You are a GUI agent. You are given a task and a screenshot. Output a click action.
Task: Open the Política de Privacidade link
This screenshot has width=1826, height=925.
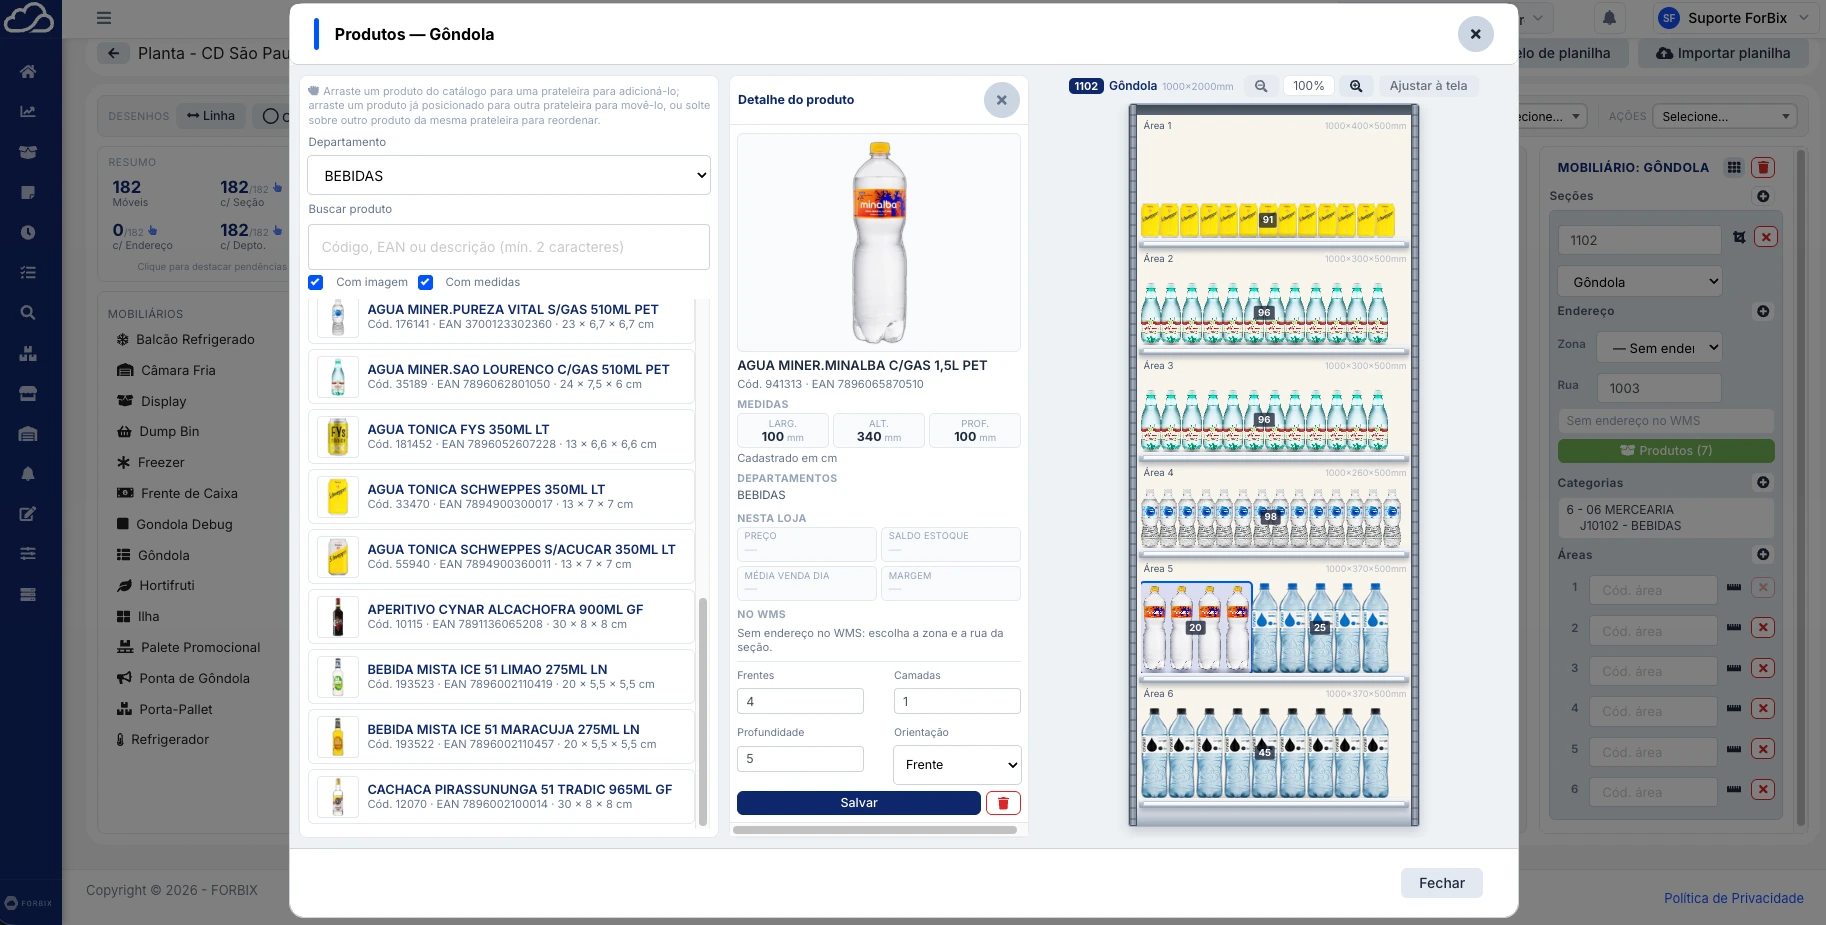[x=1733, y=898]
